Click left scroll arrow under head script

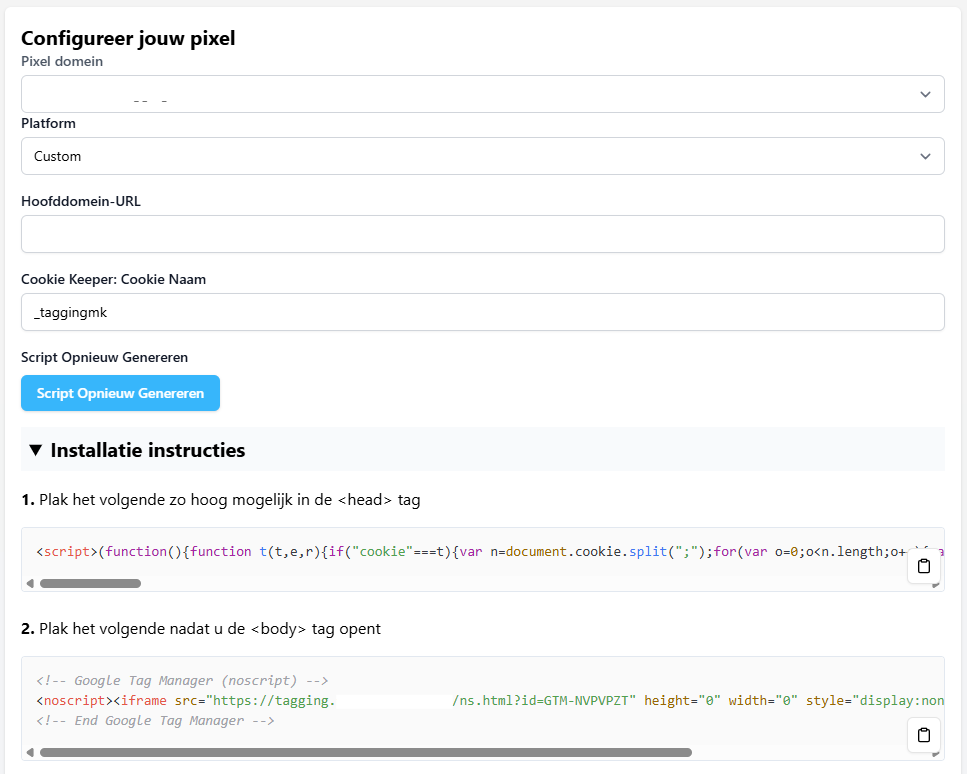tap(29, 583)
